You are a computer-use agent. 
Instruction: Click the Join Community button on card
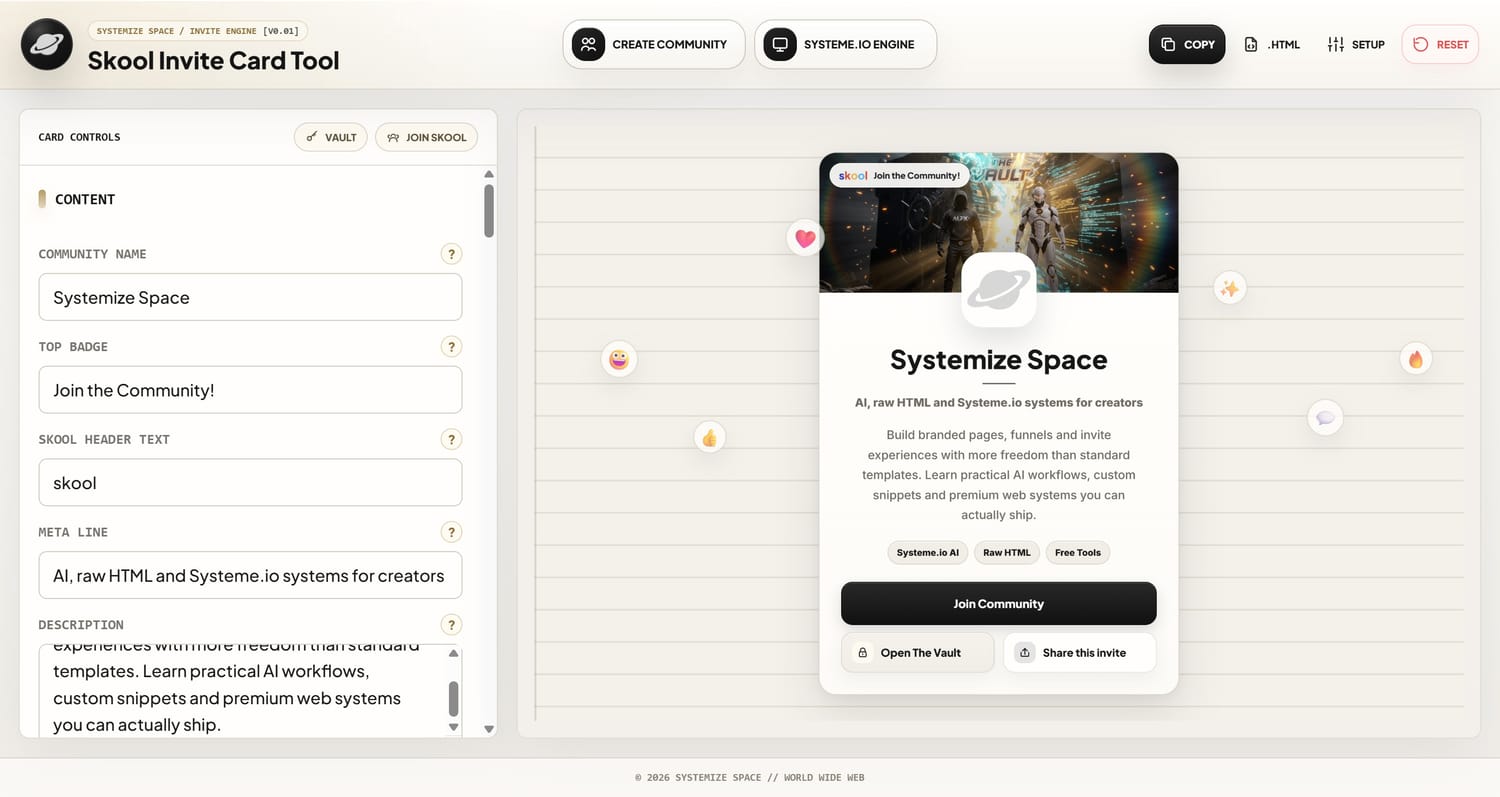click(998, 604)
